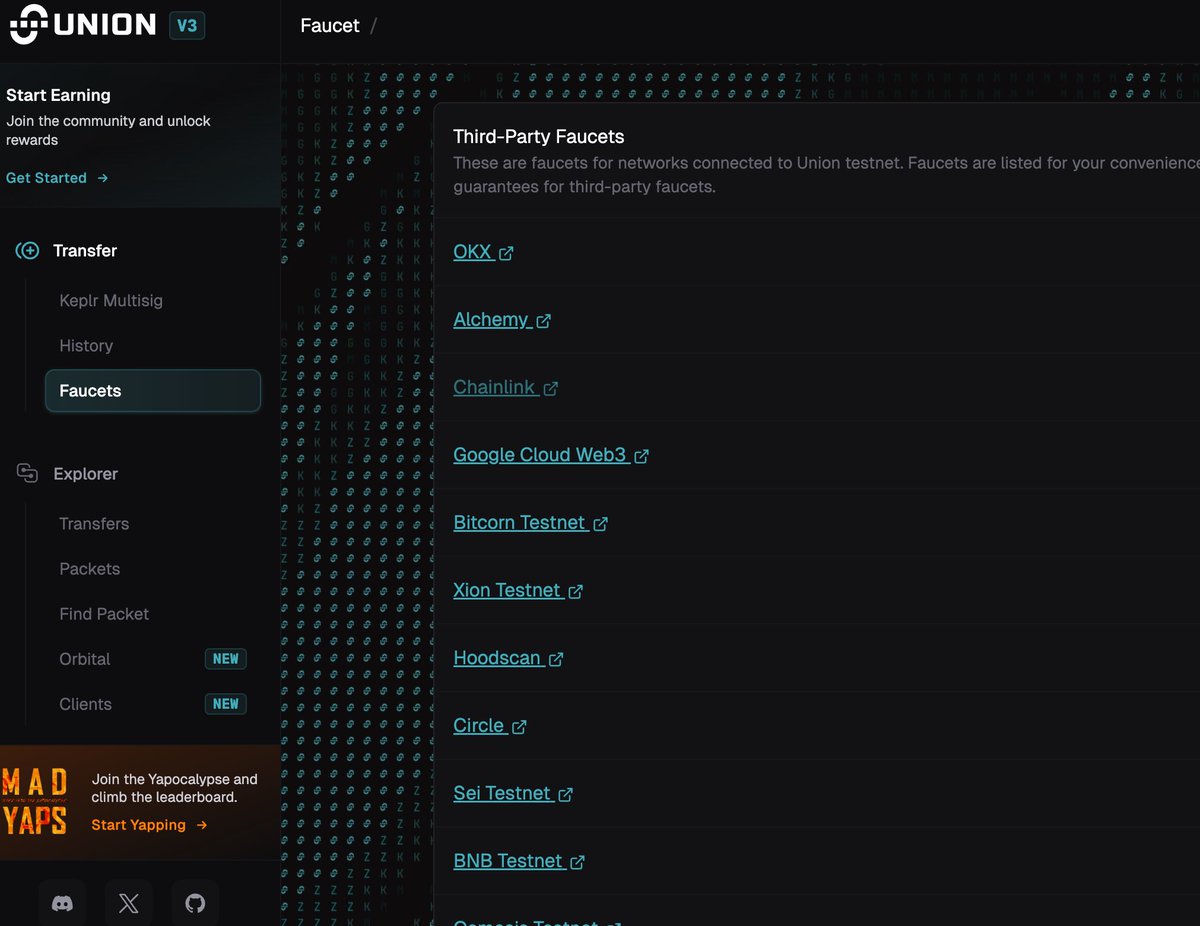Open the Sei Testnet faucet link
Image resolution: width=1200 pixels, height=926 pixels.
pyautogui.click(x=502, y=793)
